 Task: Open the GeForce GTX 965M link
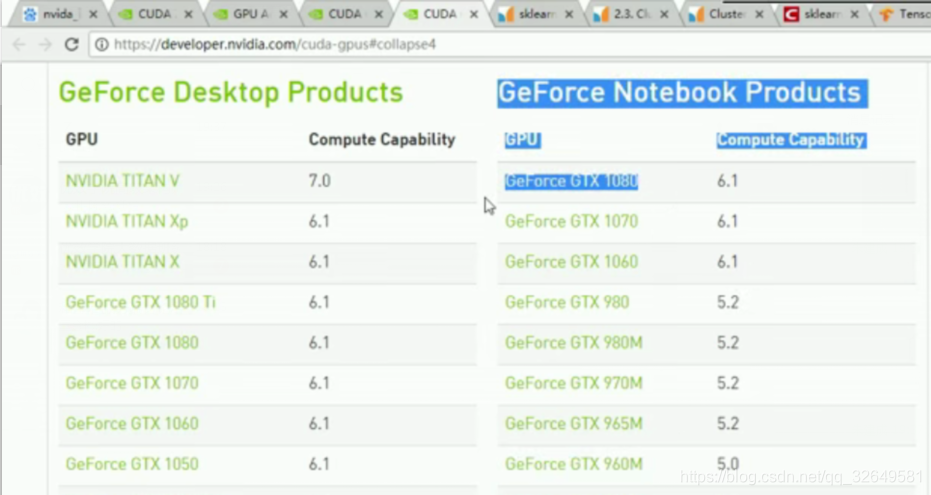point(574,423)
